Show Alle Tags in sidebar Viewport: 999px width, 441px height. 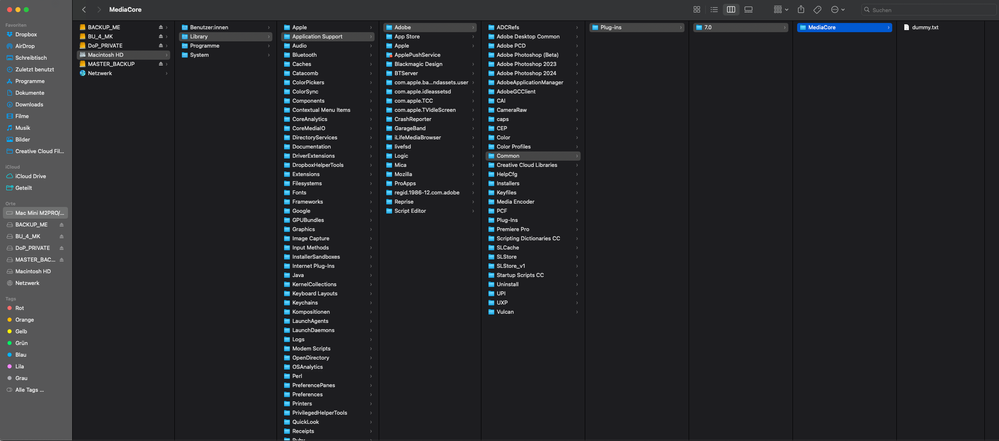click(29, 389)
